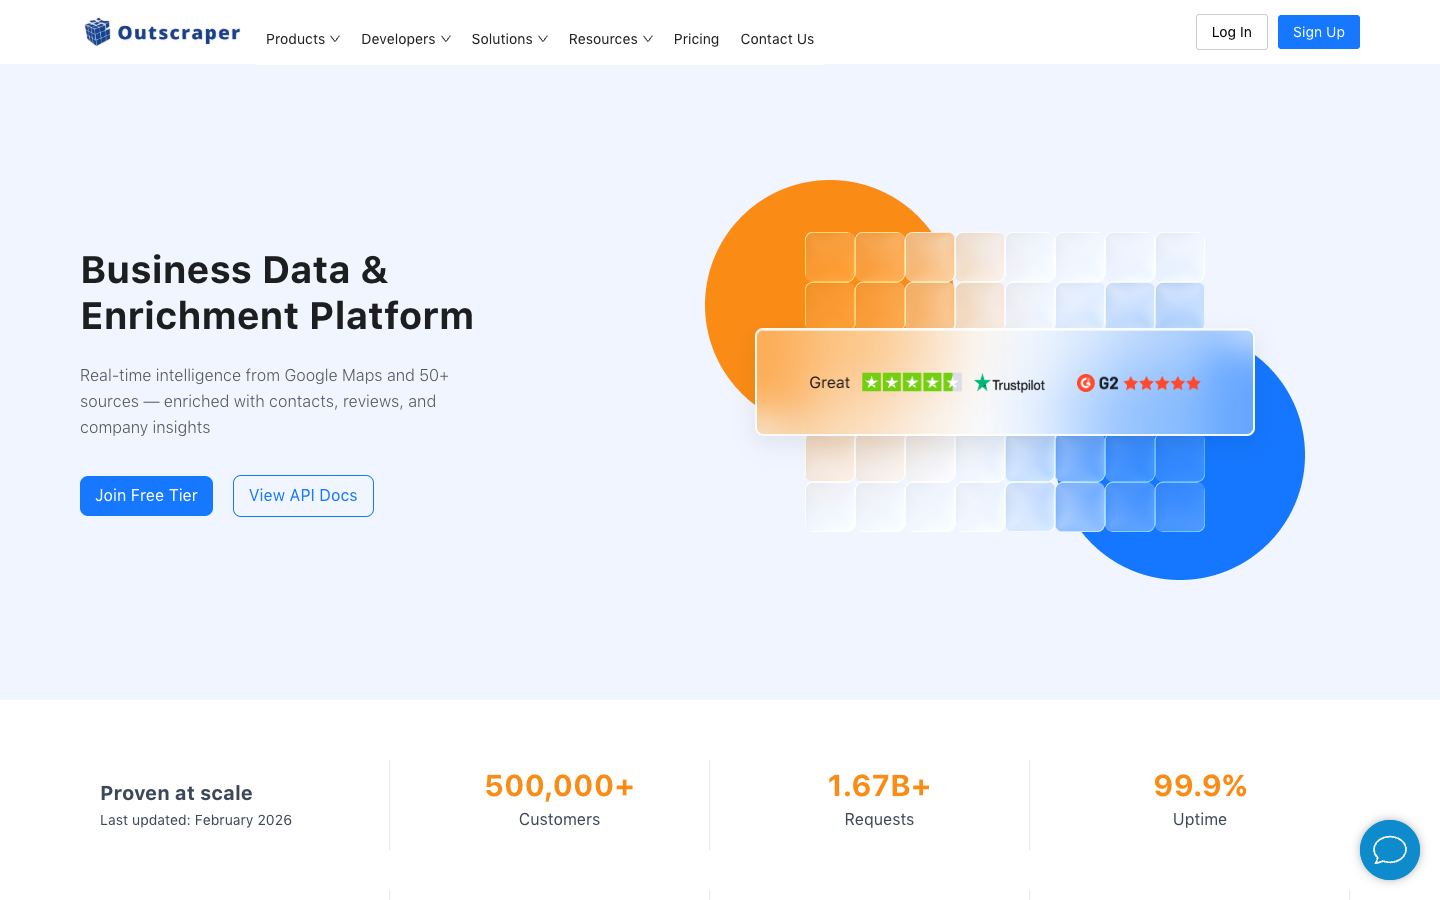Open the Contact Us page

coord(777,39)
